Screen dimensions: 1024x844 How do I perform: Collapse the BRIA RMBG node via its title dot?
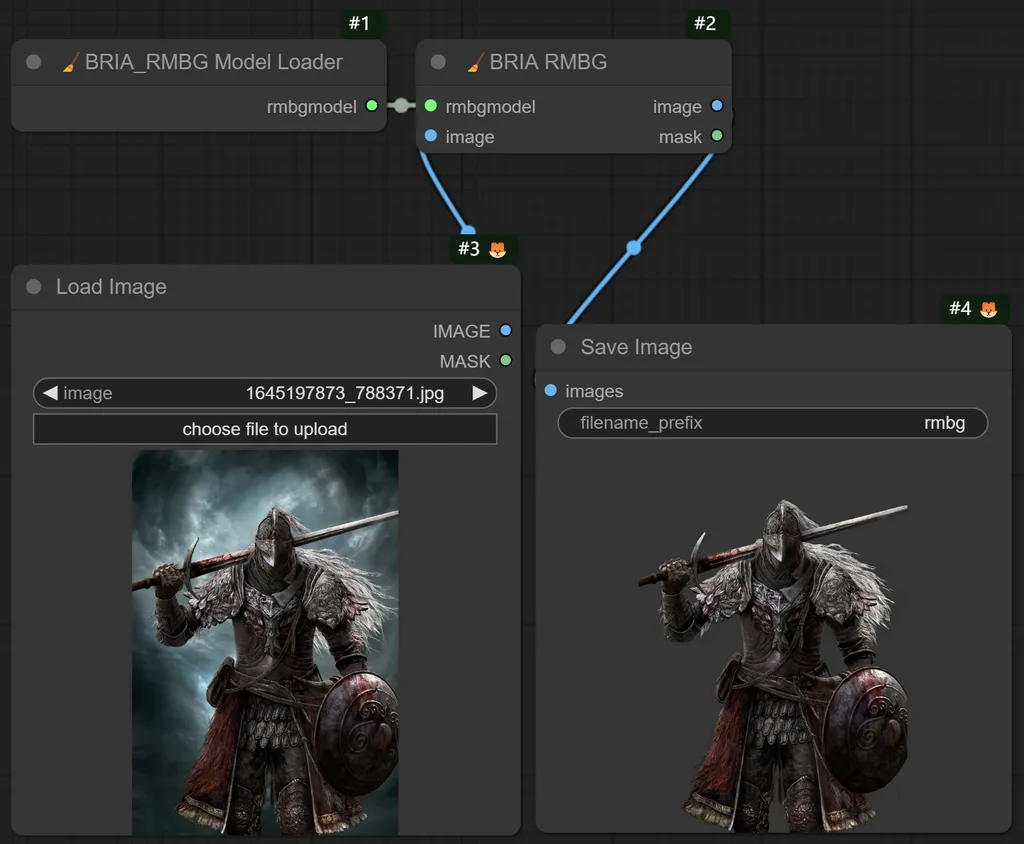[x=437, y=61]
